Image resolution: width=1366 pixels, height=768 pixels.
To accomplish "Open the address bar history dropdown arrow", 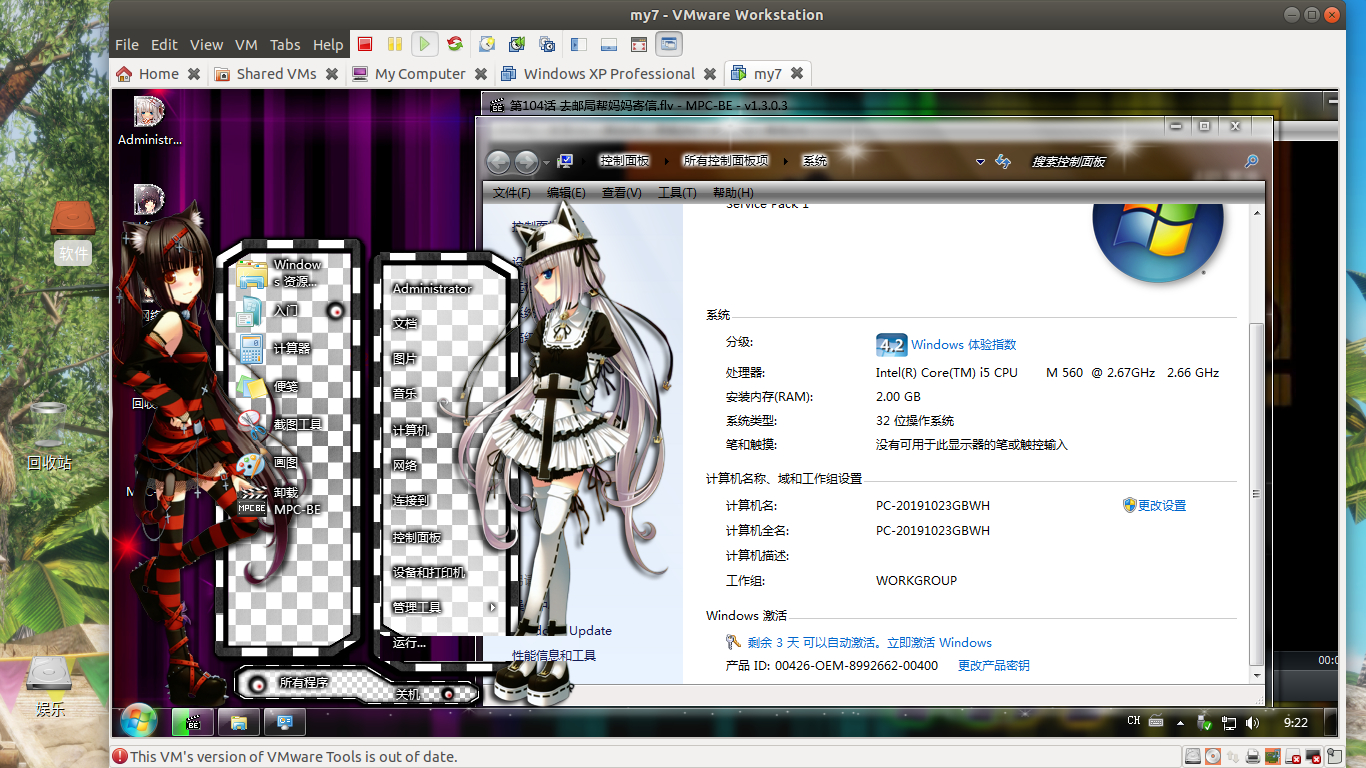I will pyautogui.click(x=981, y=161).
